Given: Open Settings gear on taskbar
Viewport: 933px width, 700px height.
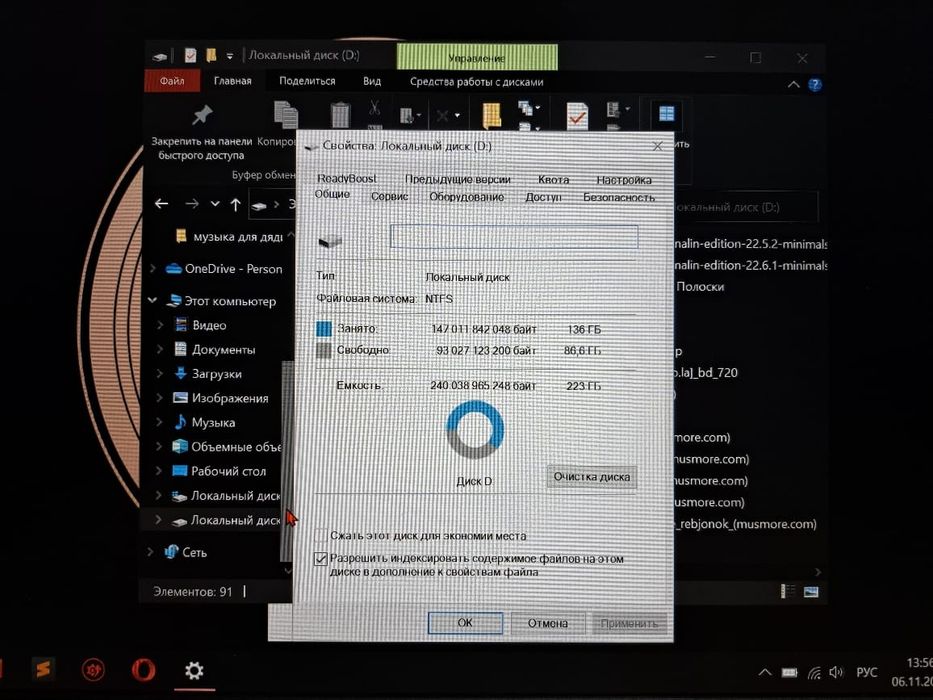Looking at the screenshot, I should [x=194, y=670].
